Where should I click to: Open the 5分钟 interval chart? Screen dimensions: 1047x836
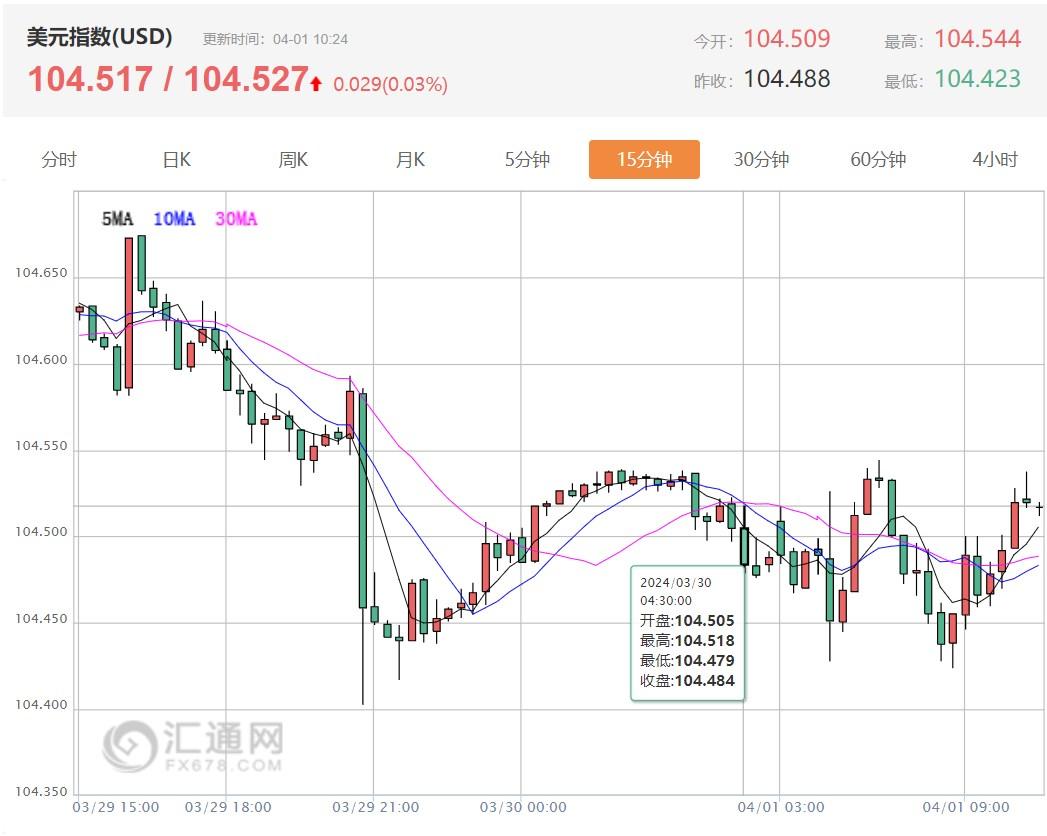[x=527, y=158]
